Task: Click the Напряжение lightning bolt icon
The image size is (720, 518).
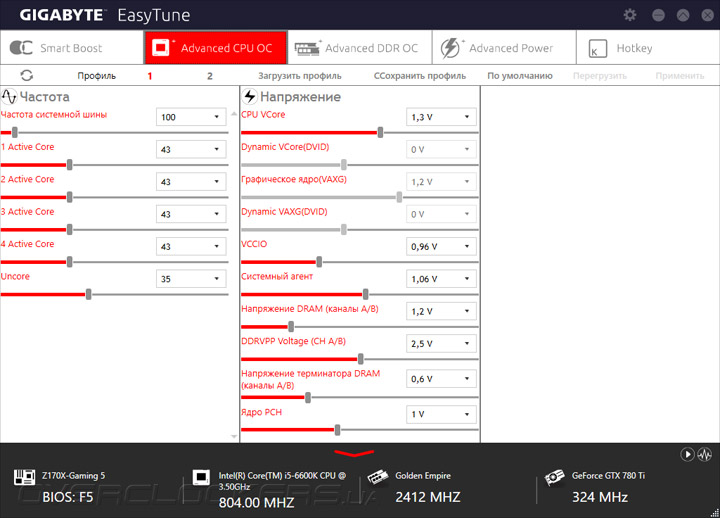Action: click(x=249, y=96)
